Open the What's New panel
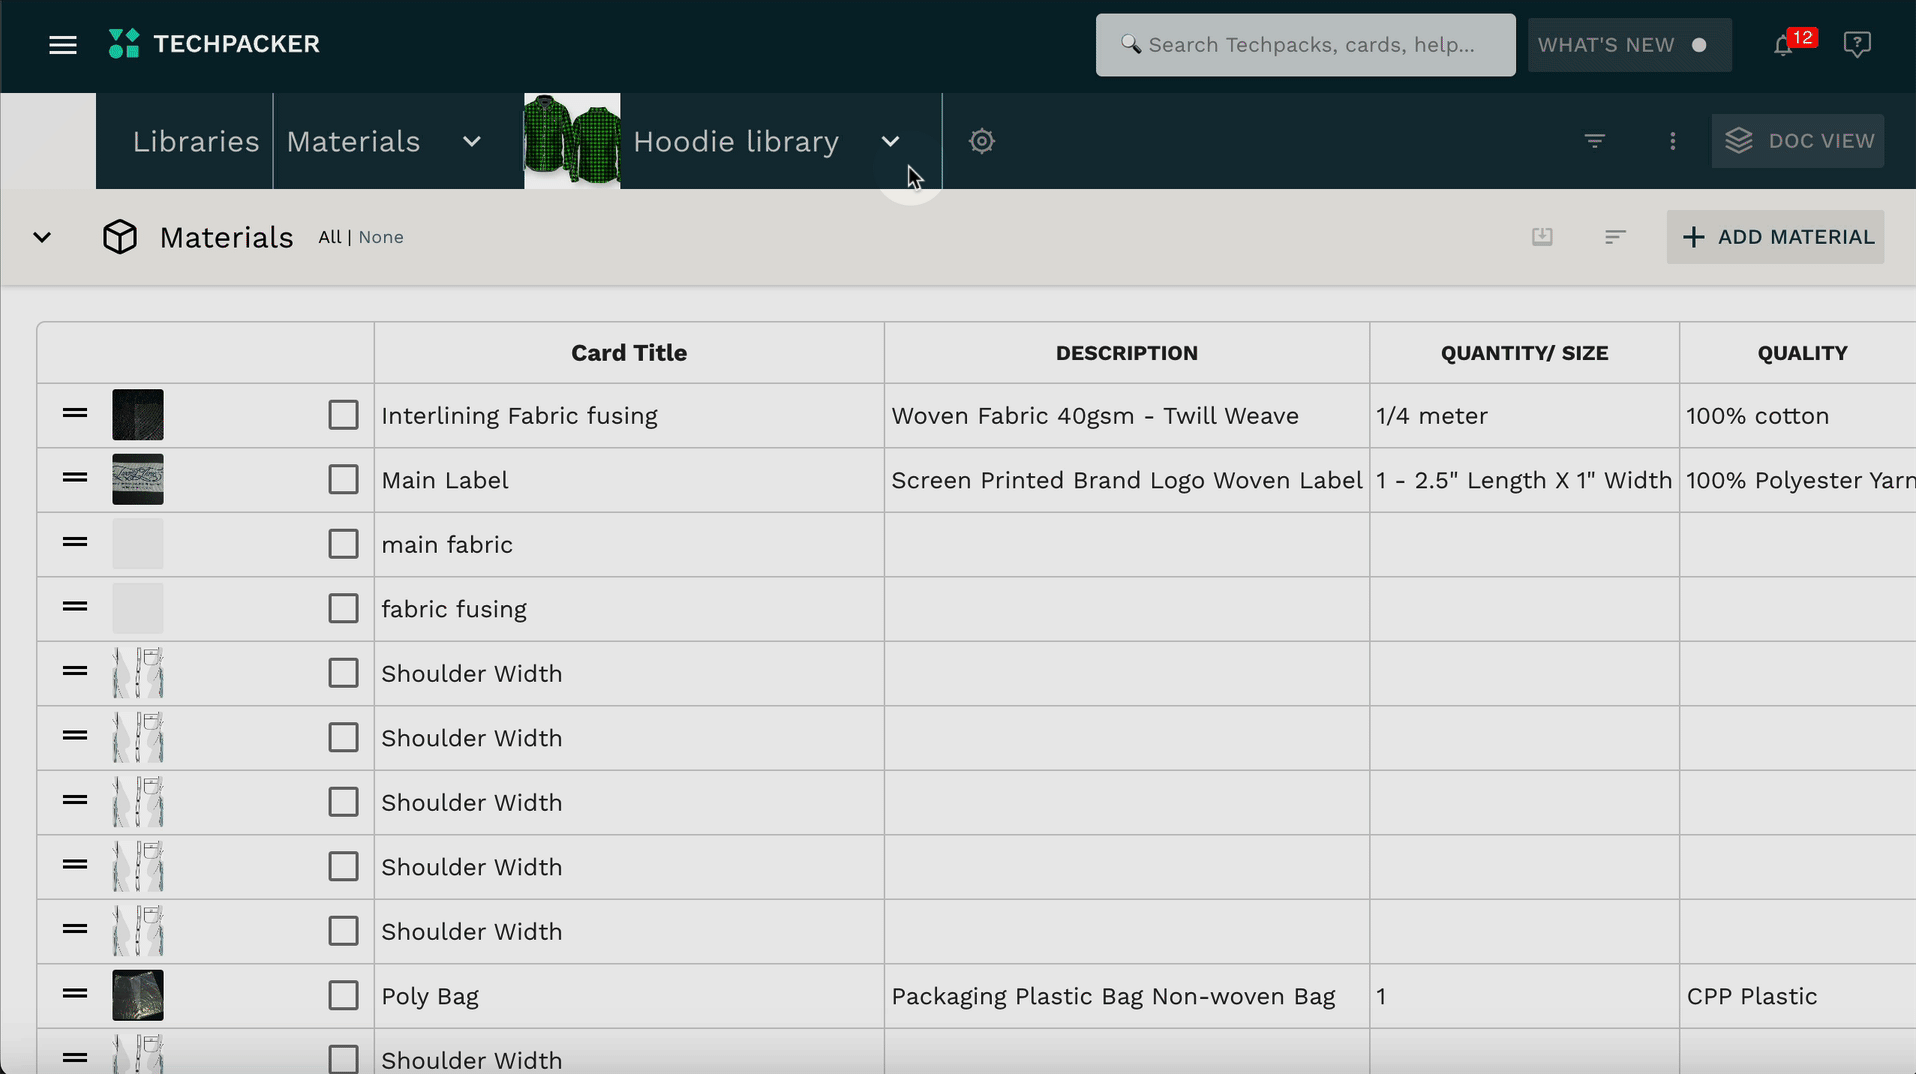Viewport: 1916px width, 1074px height. pos(1629,45)
